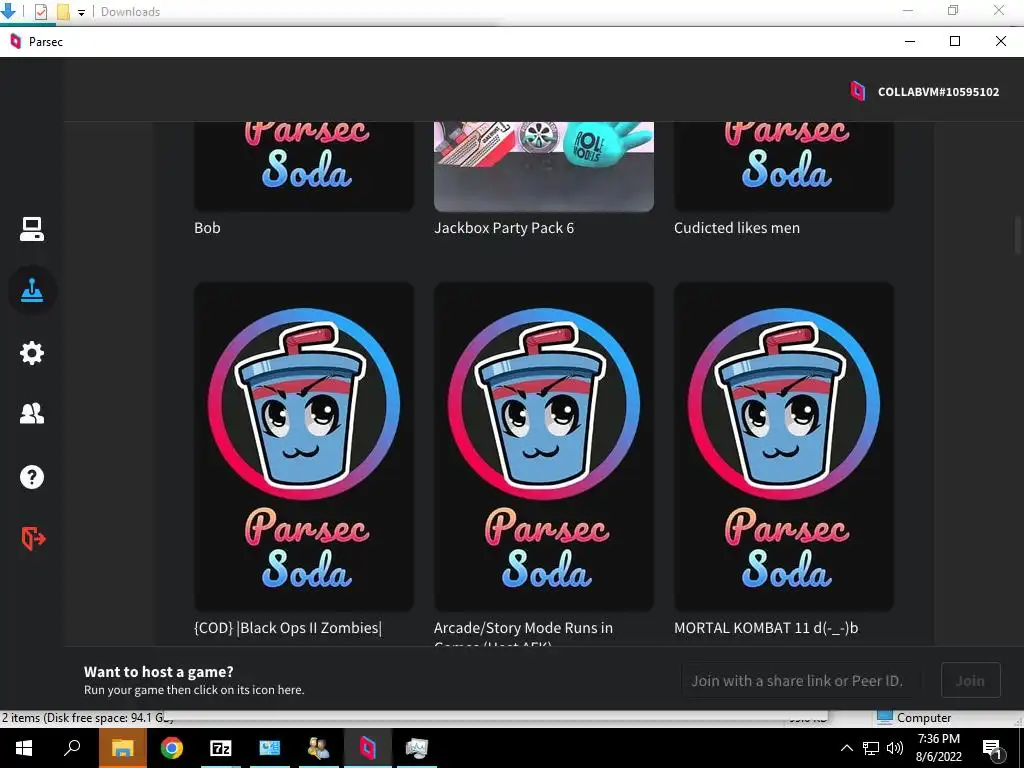Image resolution: width=1024 pixels, height=768 pixels.
Task: Open the Help question mark icon
Action: click(x=31, y=477)
